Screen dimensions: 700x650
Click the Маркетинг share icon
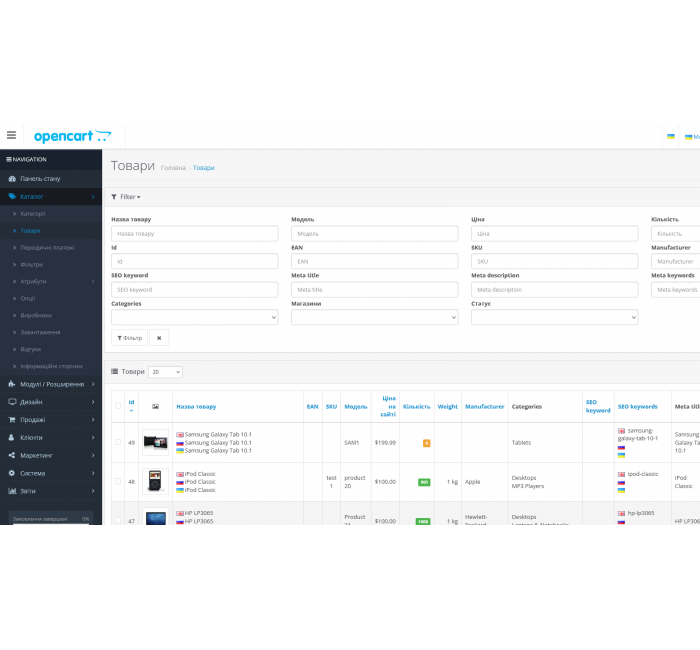tap(12, 455)
